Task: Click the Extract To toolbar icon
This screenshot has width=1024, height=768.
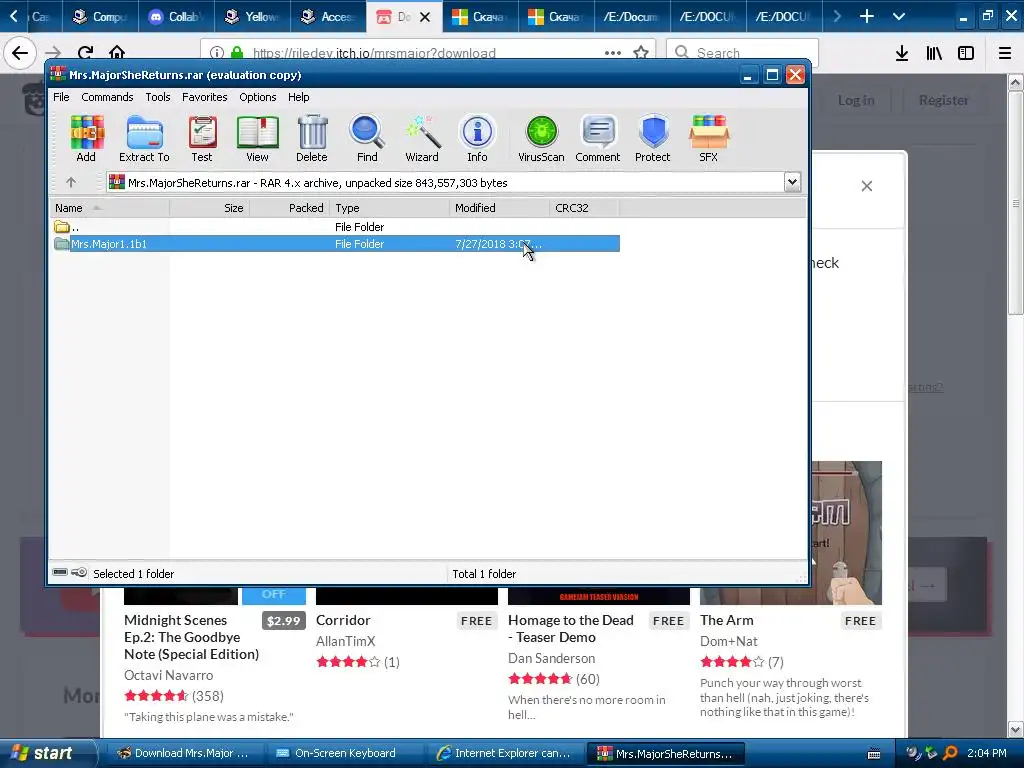Action: [x=144, y=138]
